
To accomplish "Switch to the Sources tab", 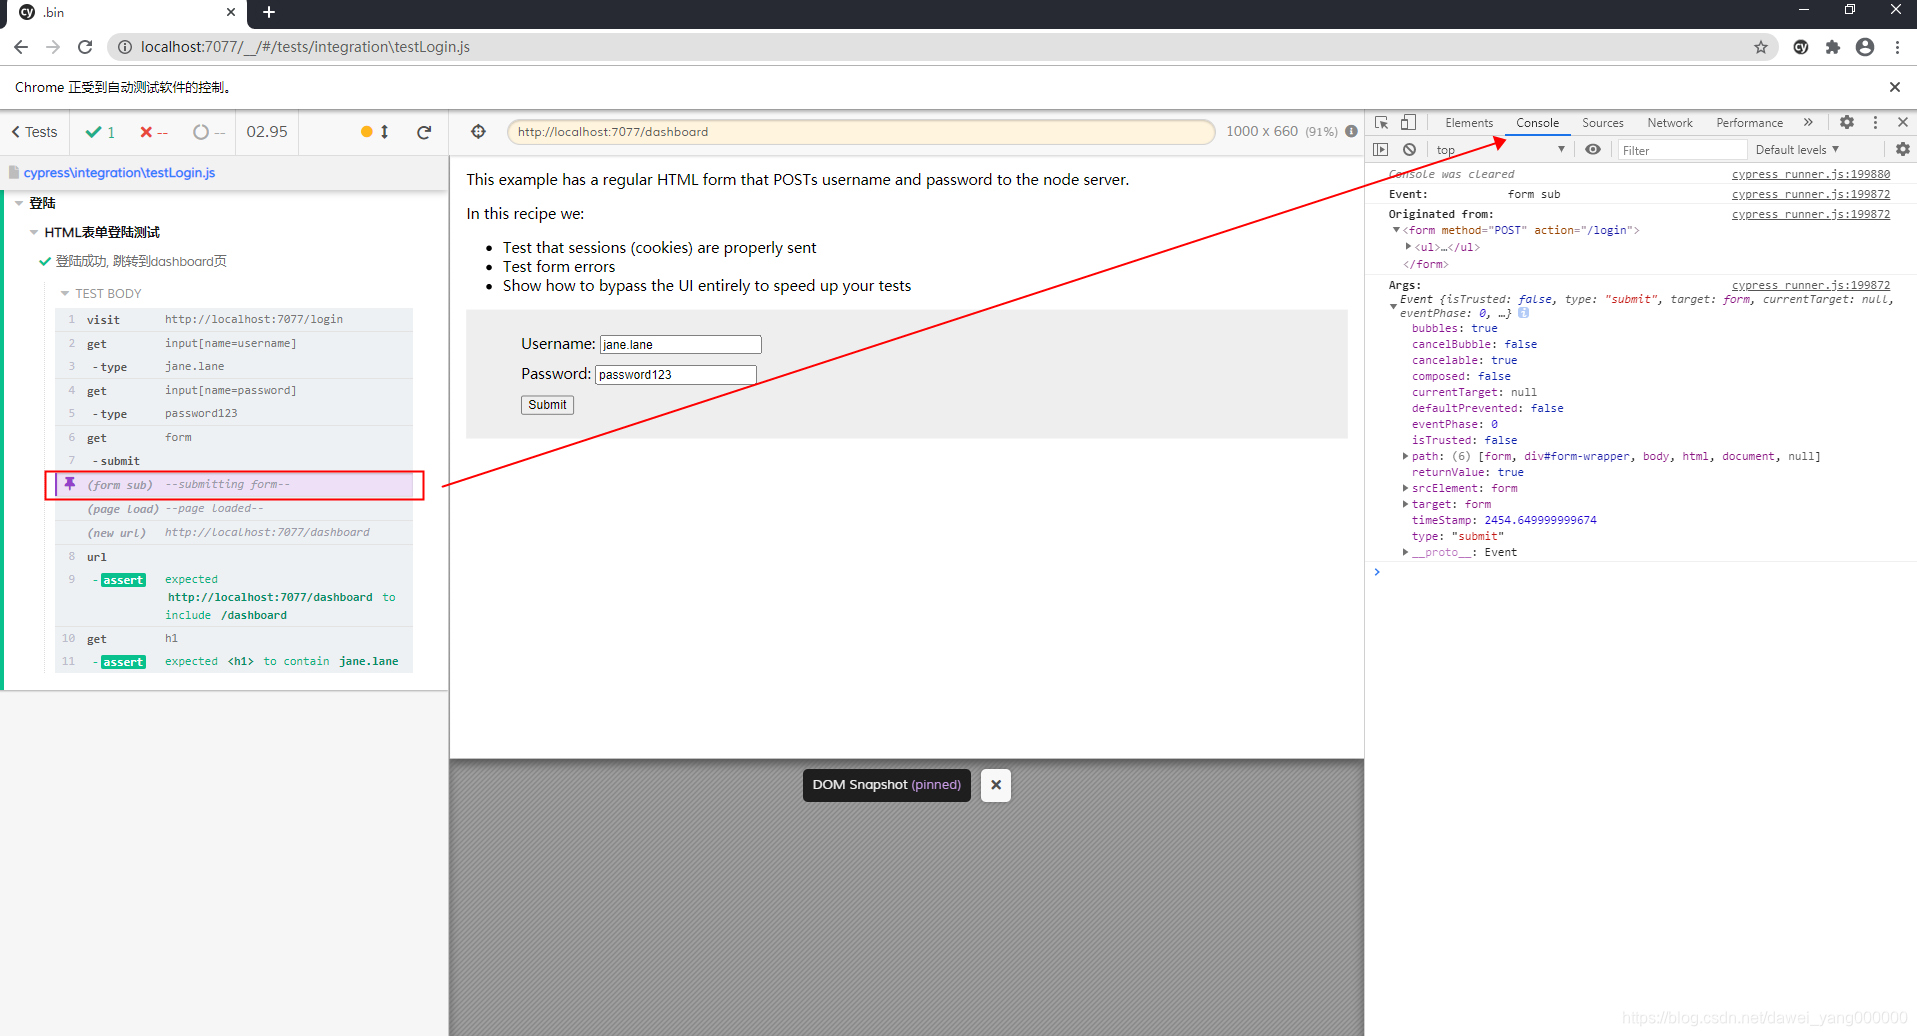I will coord(1603,123).
